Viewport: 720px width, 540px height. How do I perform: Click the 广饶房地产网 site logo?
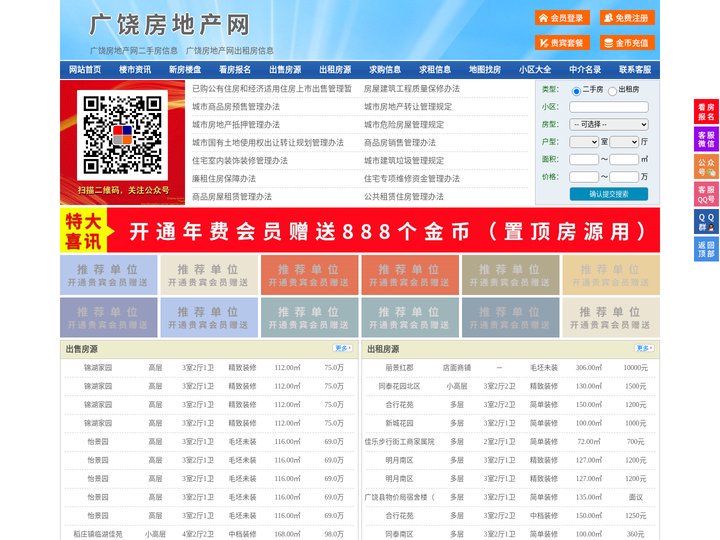click(169, 24)
